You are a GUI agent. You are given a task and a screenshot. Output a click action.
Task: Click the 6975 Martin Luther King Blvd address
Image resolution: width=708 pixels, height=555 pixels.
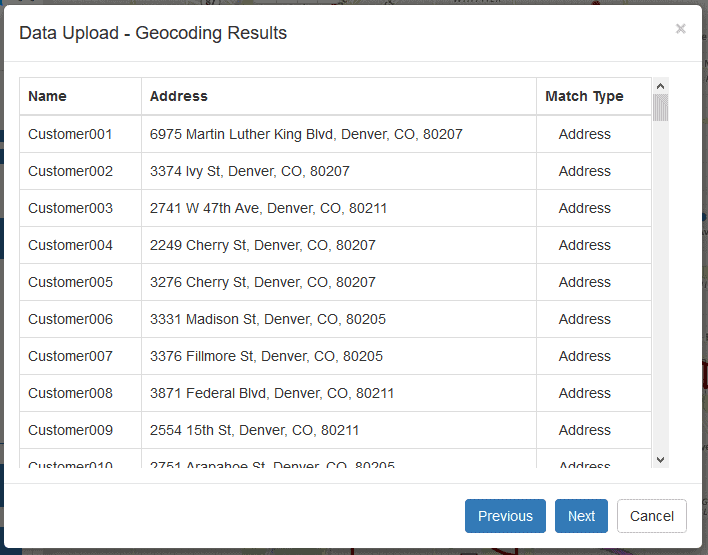coord(306,134)
